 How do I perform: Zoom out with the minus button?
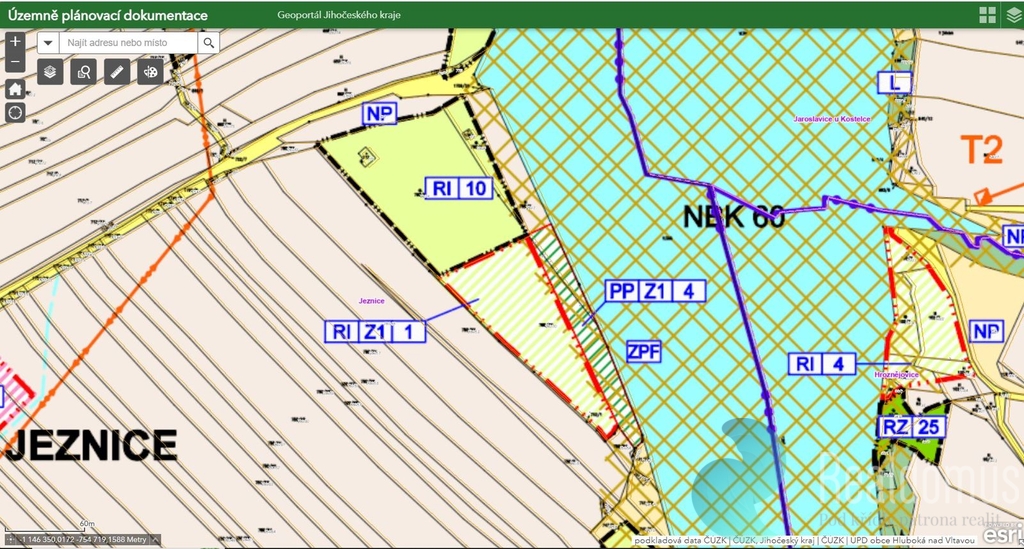15,63
